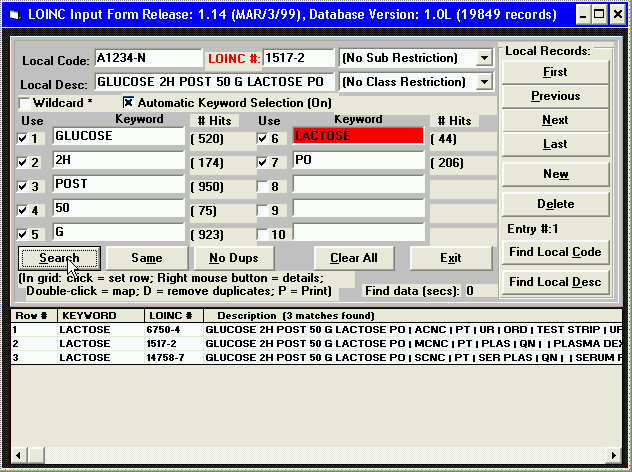
Task: Check the Use box for keyword 8
Action: click(x=262, y=187)
